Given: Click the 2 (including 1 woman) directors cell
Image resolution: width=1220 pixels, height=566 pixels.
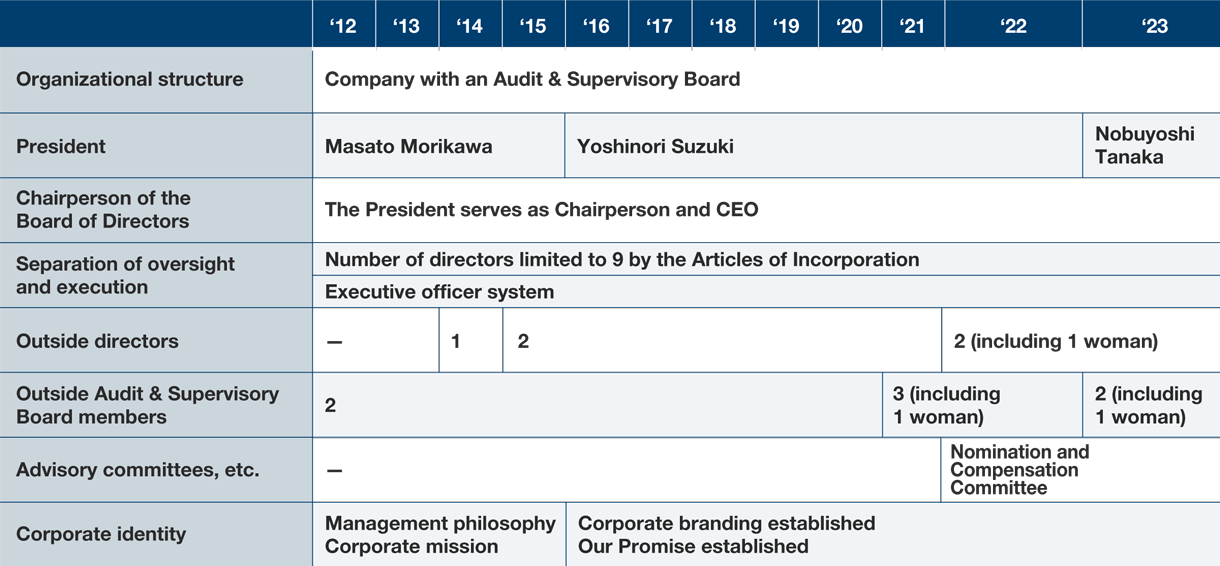Looking at the screenshot, I should point(1081,341).
